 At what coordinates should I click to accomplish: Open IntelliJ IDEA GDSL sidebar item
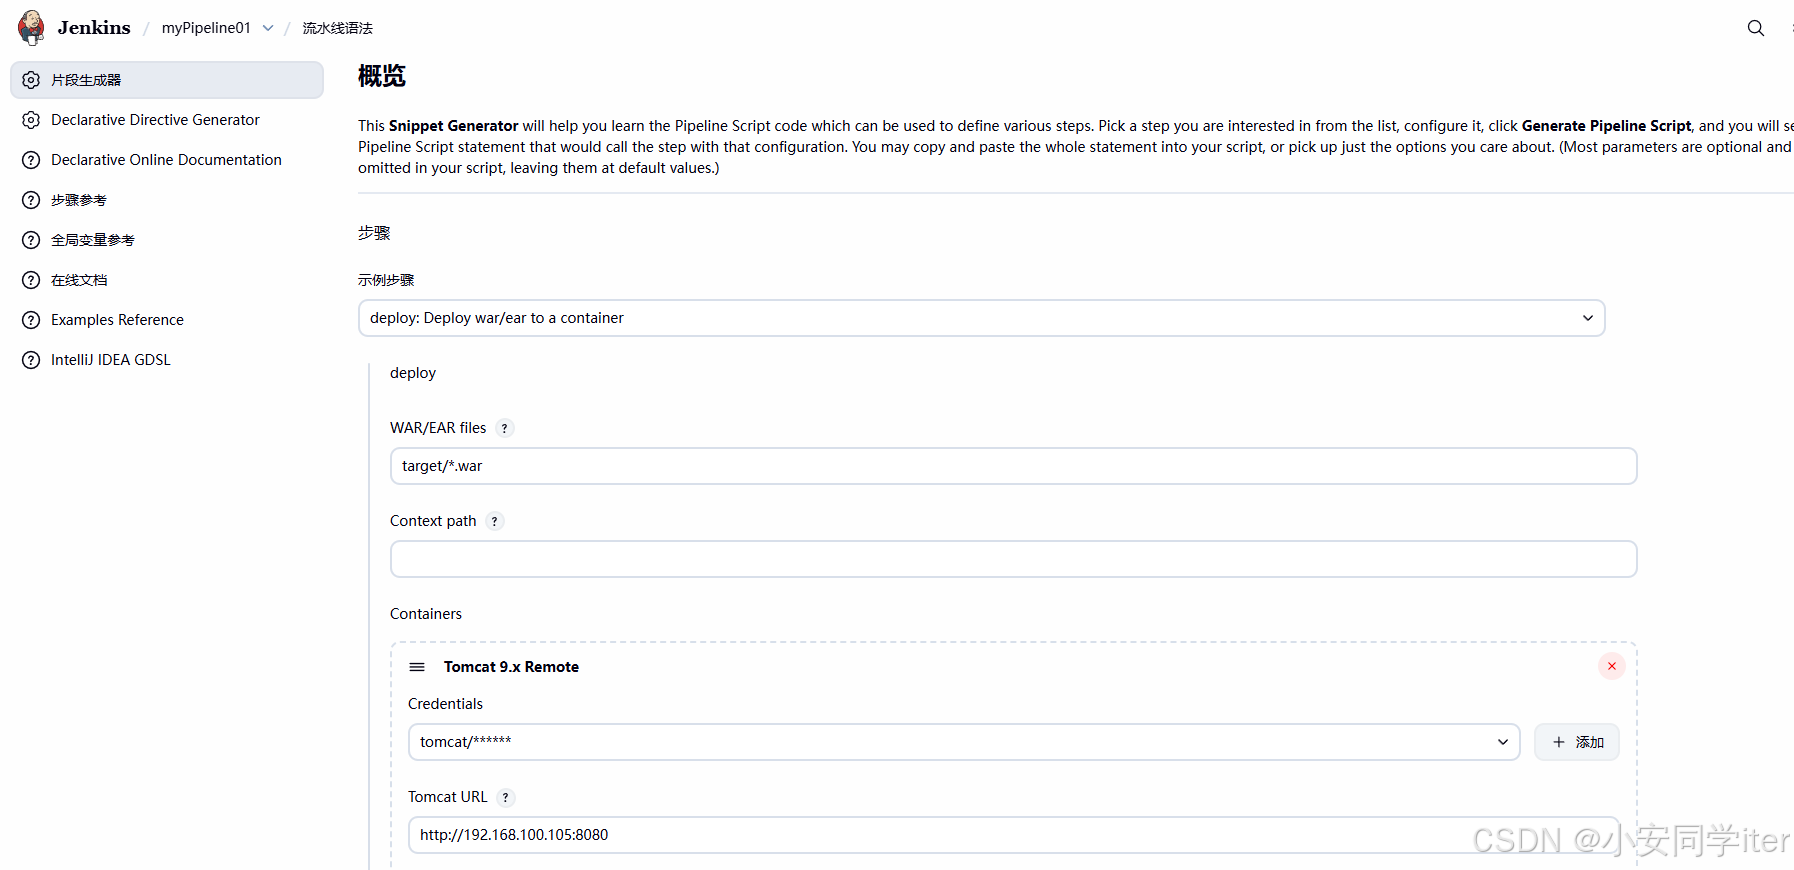110,360
